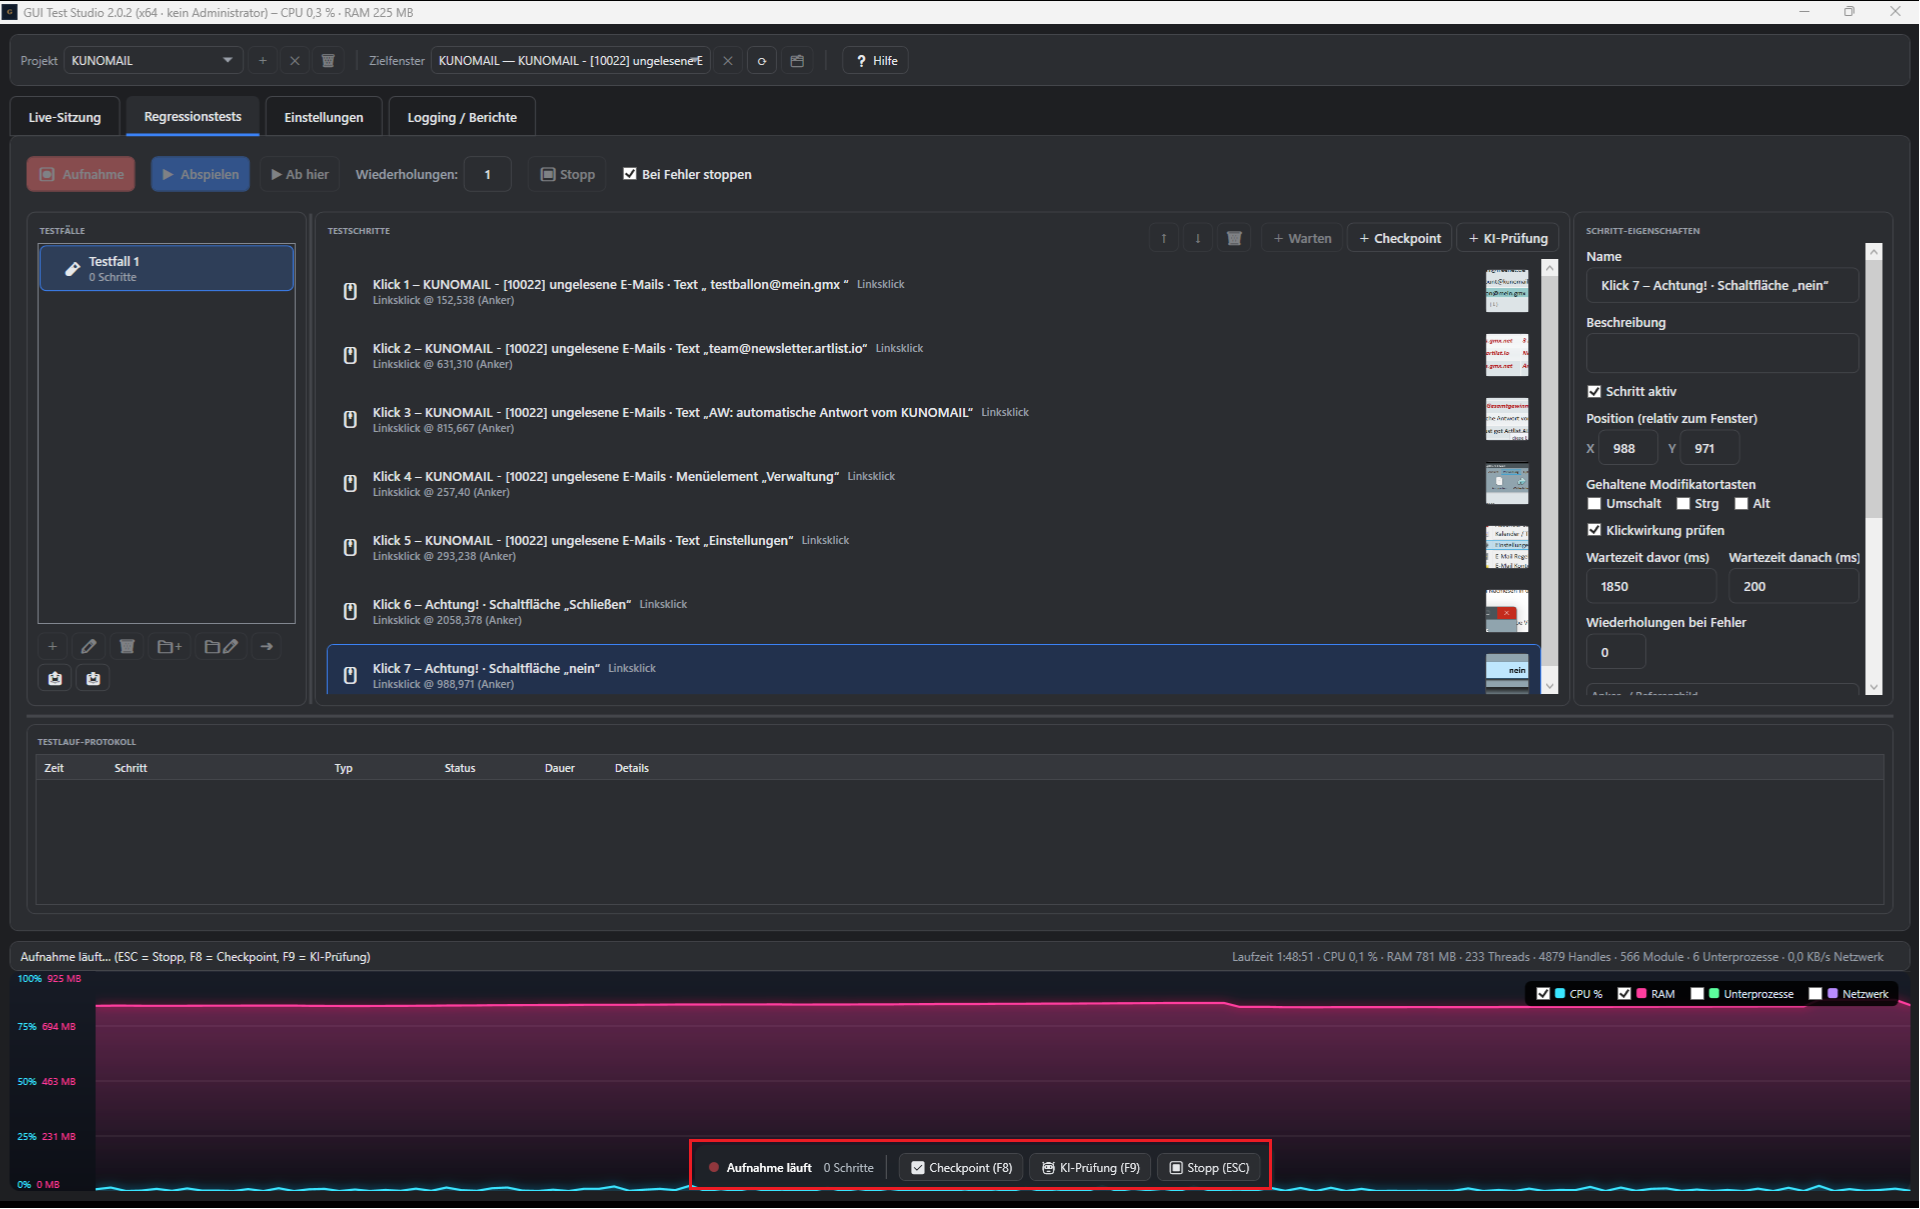This screenshot has width=1920, height=1209.
Task: Toggle the 'Bei Fehler stoppen' checkbox
Action: click(x=630, y=174)
